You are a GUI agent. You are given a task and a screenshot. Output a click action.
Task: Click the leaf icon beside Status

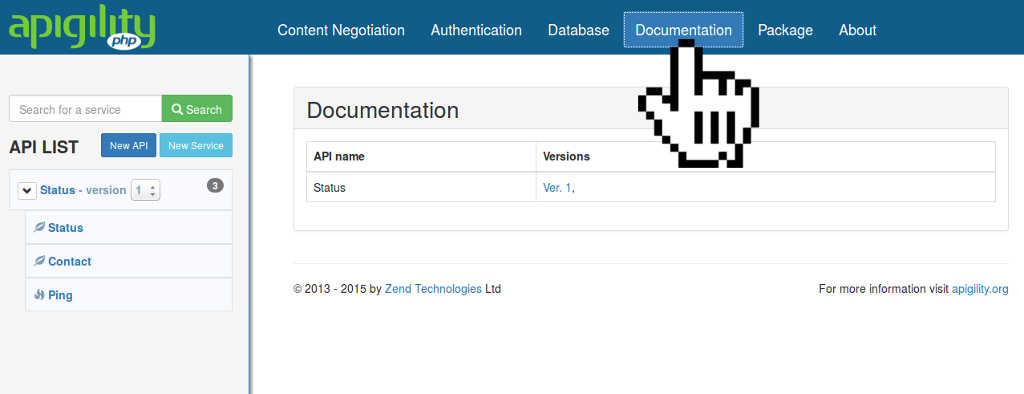click(x=39, y=227)
